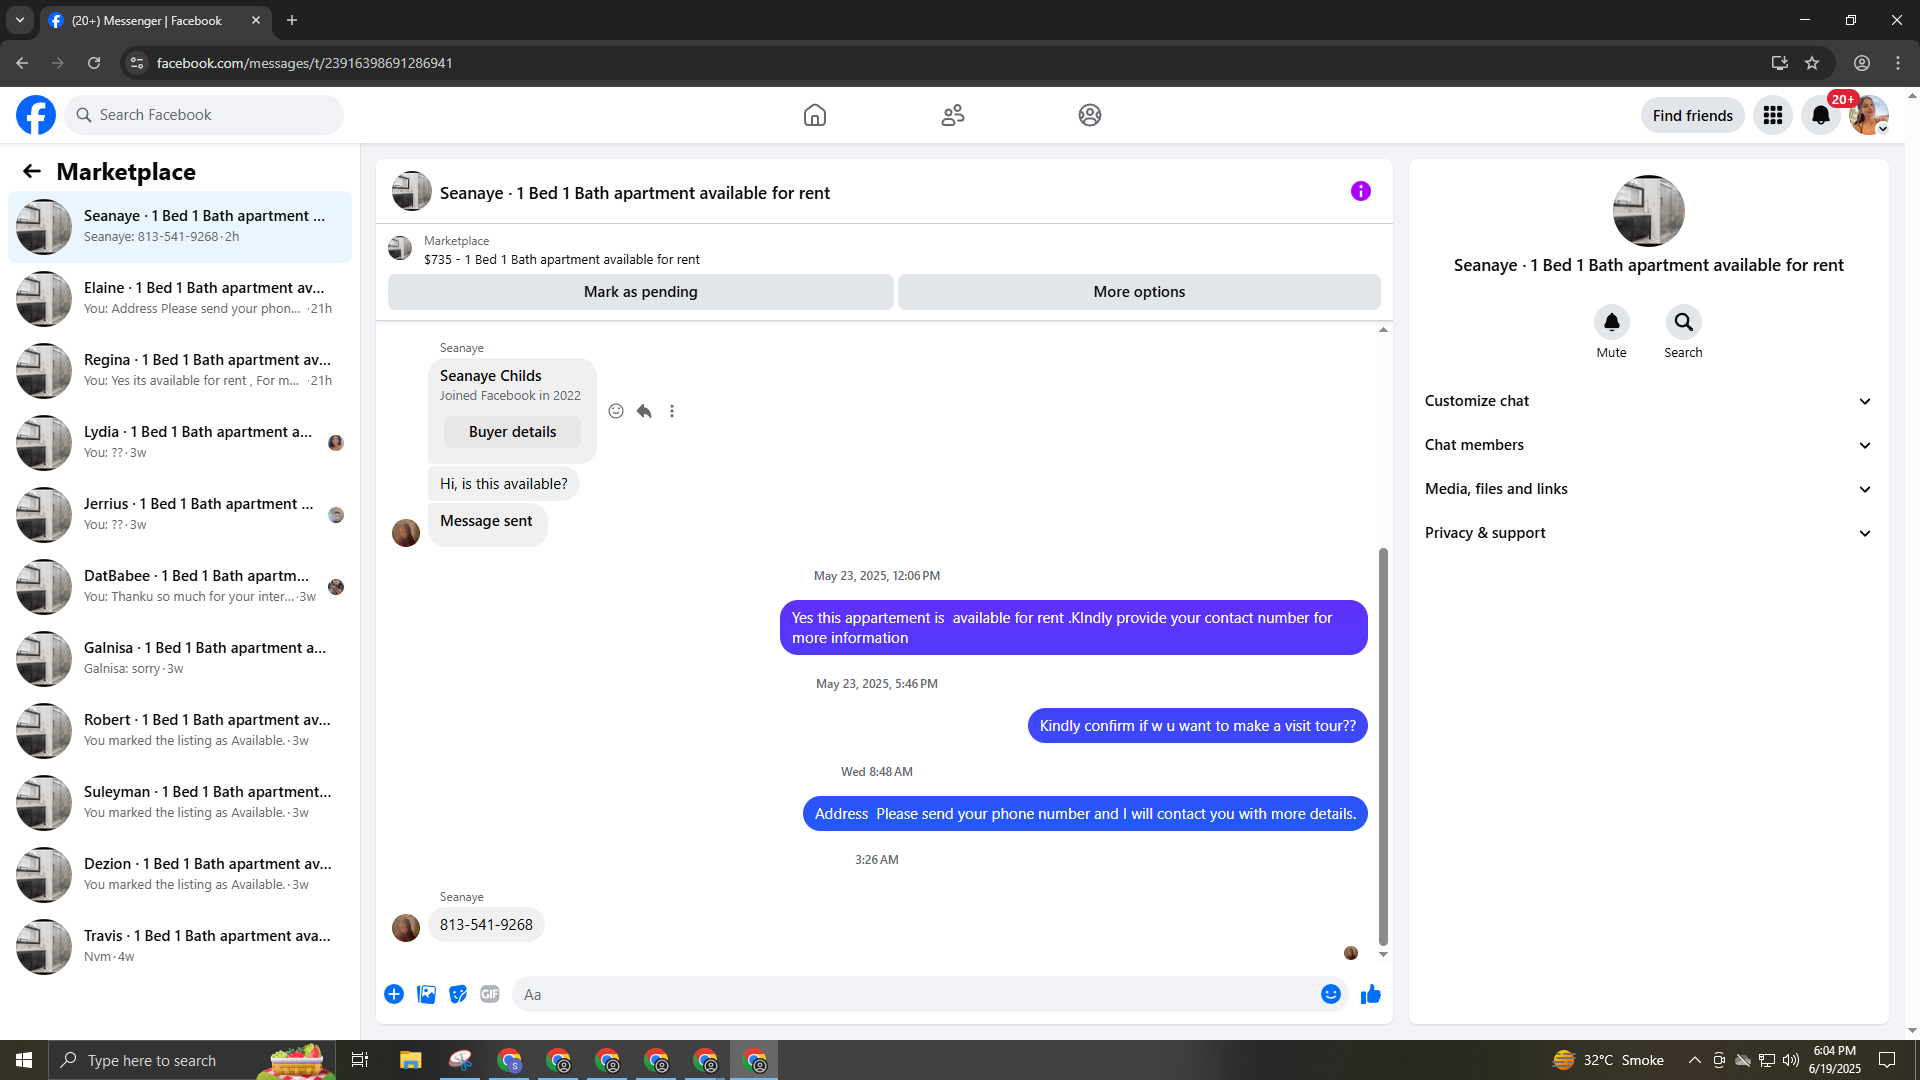Open Facebook home via the logo

pos(36,115)
